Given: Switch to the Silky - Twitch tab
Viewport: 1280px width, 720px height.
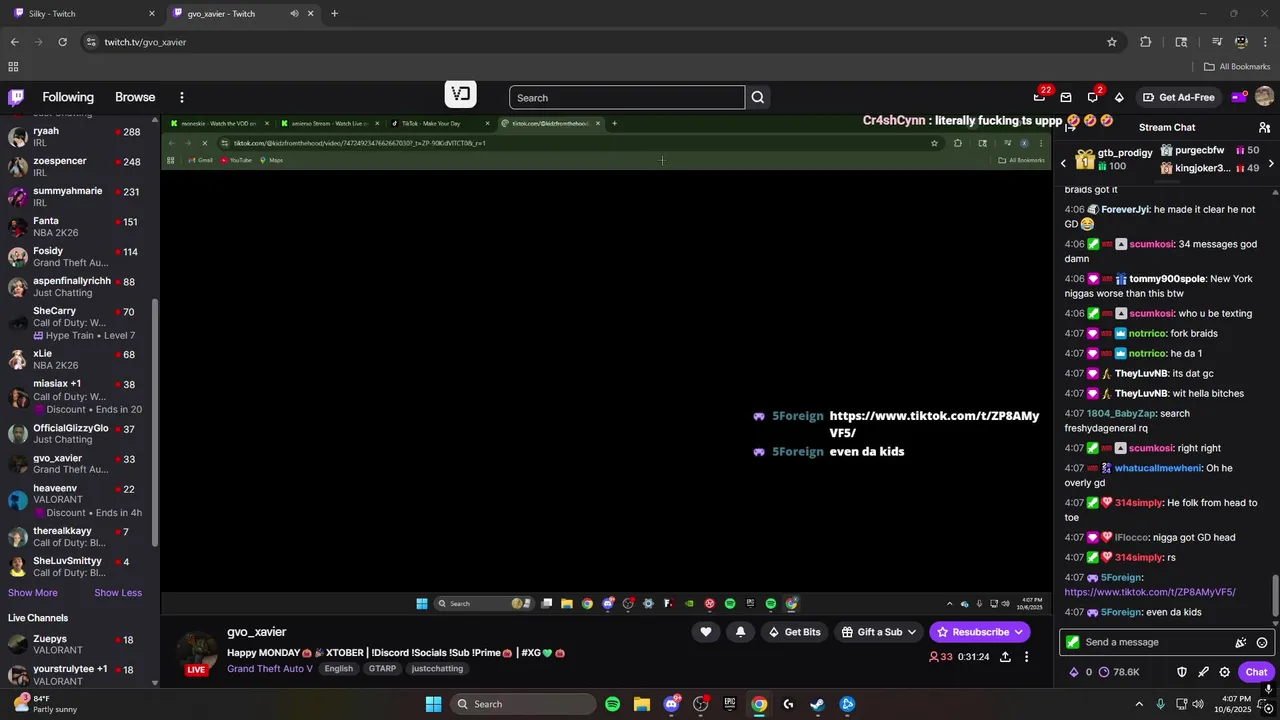Looking at the screenshot, I should [x=84, y=14].
